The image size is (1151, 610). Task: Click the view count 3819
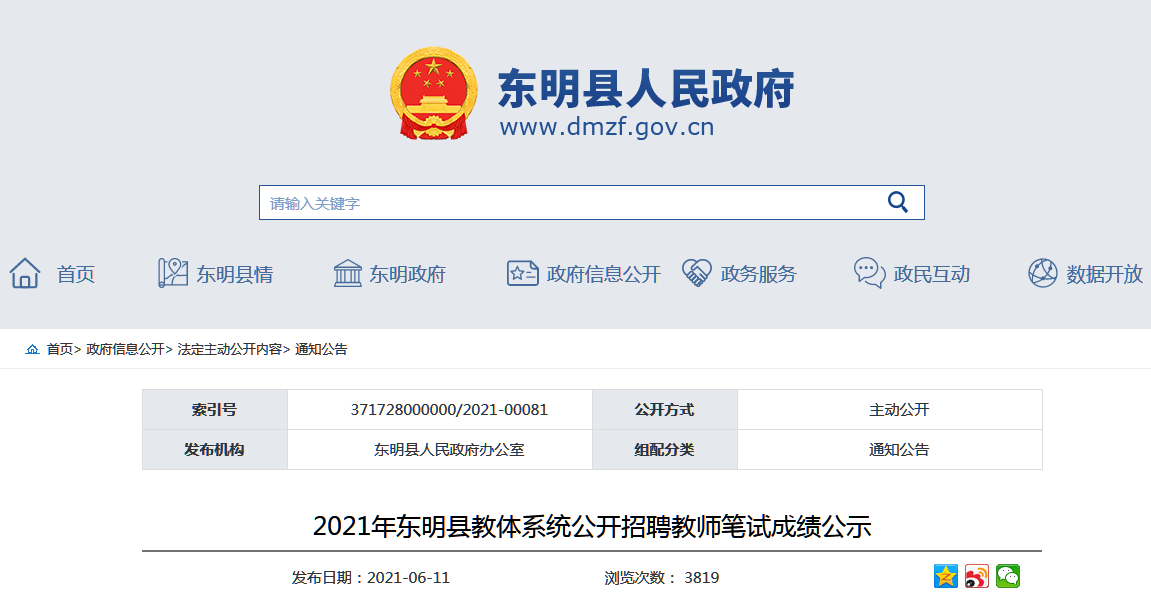click(x=701, y=578)
